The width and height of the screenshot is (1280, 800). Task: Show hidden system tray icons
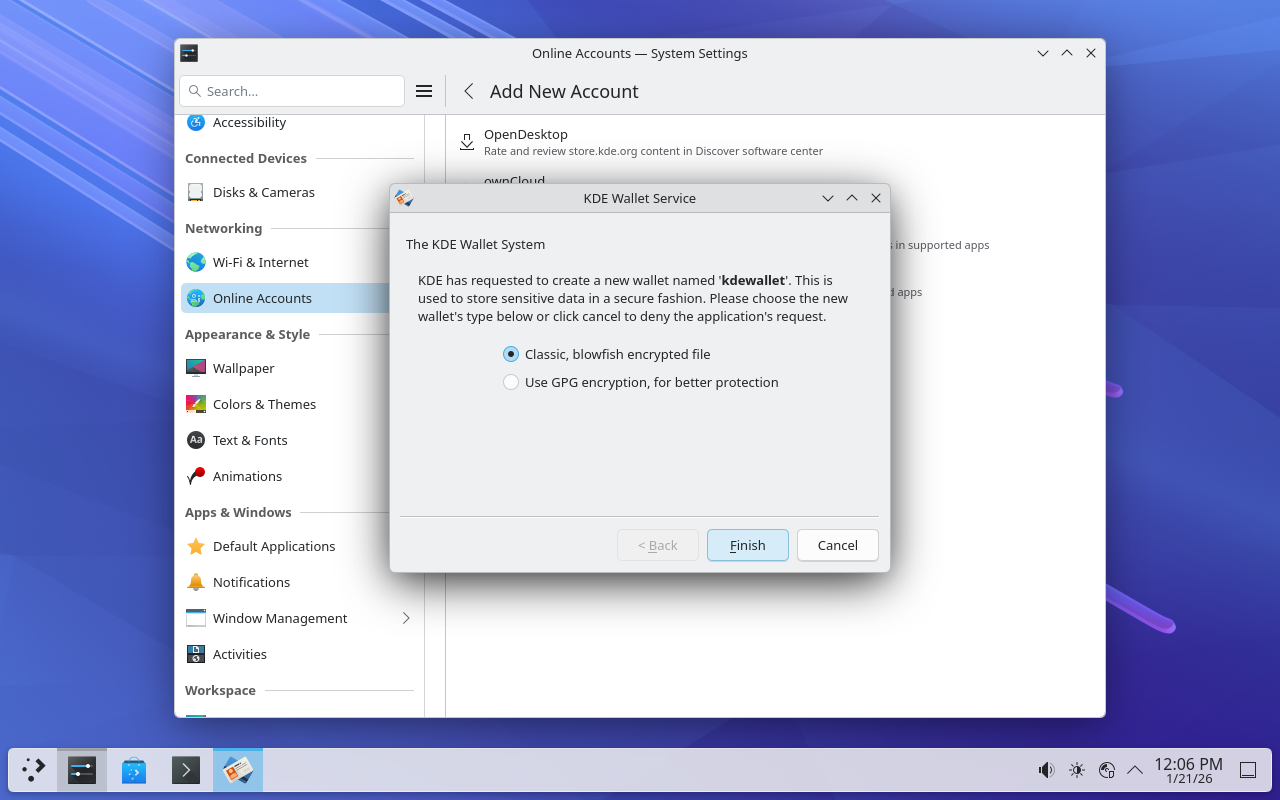coord(1135,770)
